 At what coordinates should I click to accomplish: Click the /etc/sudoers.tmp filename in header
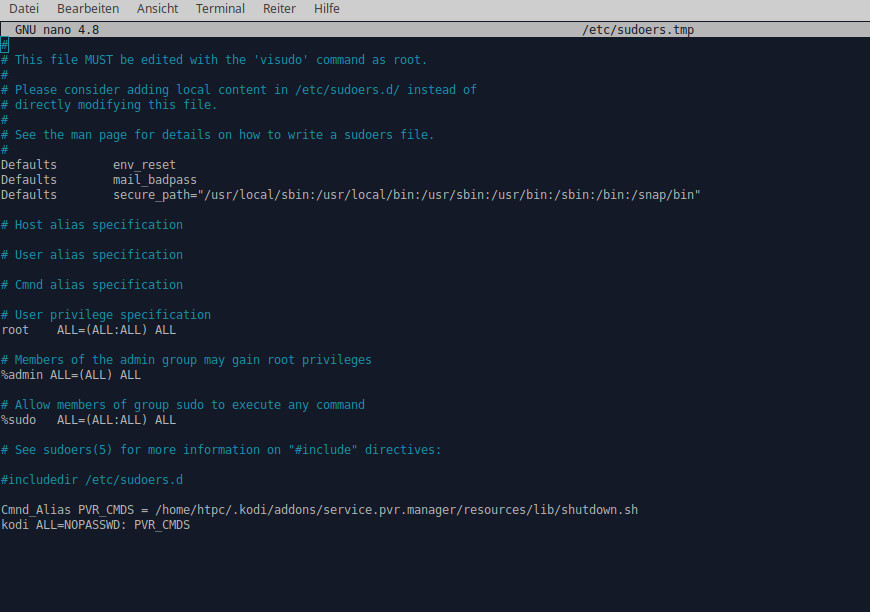638,30
